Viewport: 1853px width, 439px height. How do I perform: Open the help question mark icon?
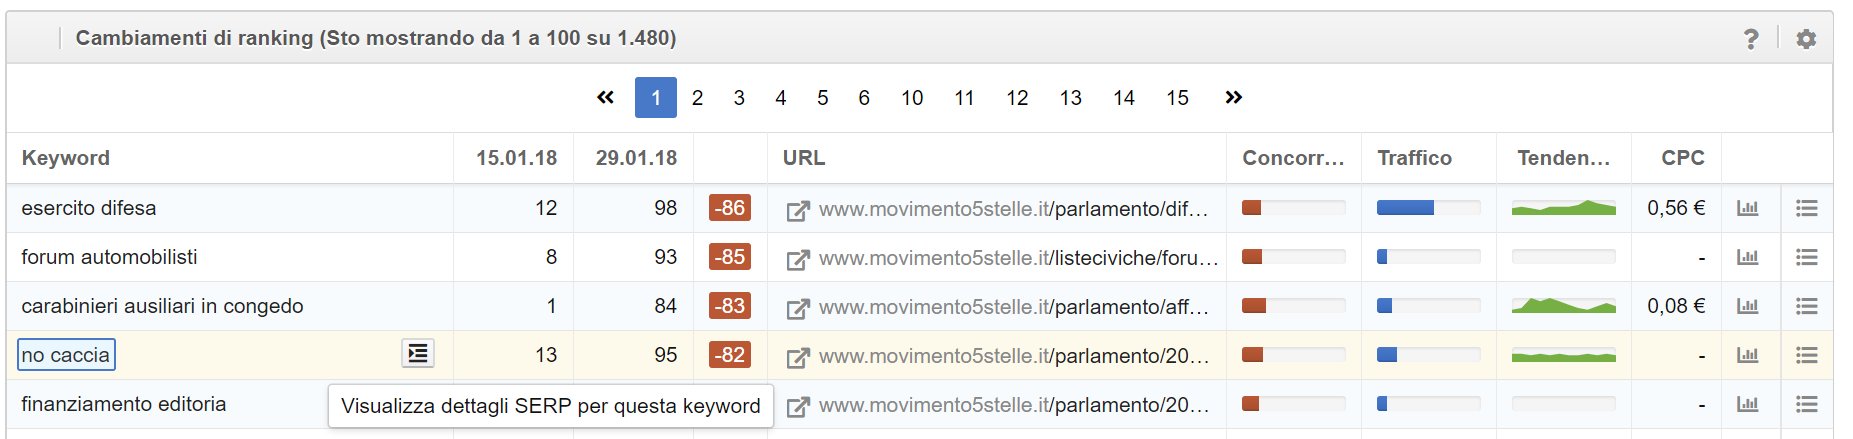tap(1751, 39)
